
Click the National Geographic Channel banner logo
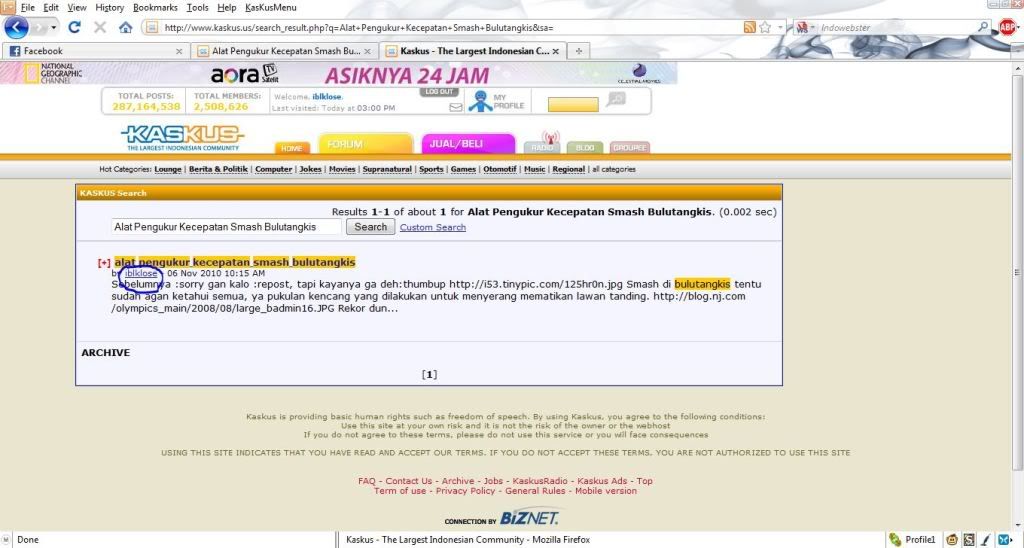click(x=54, y=73)
